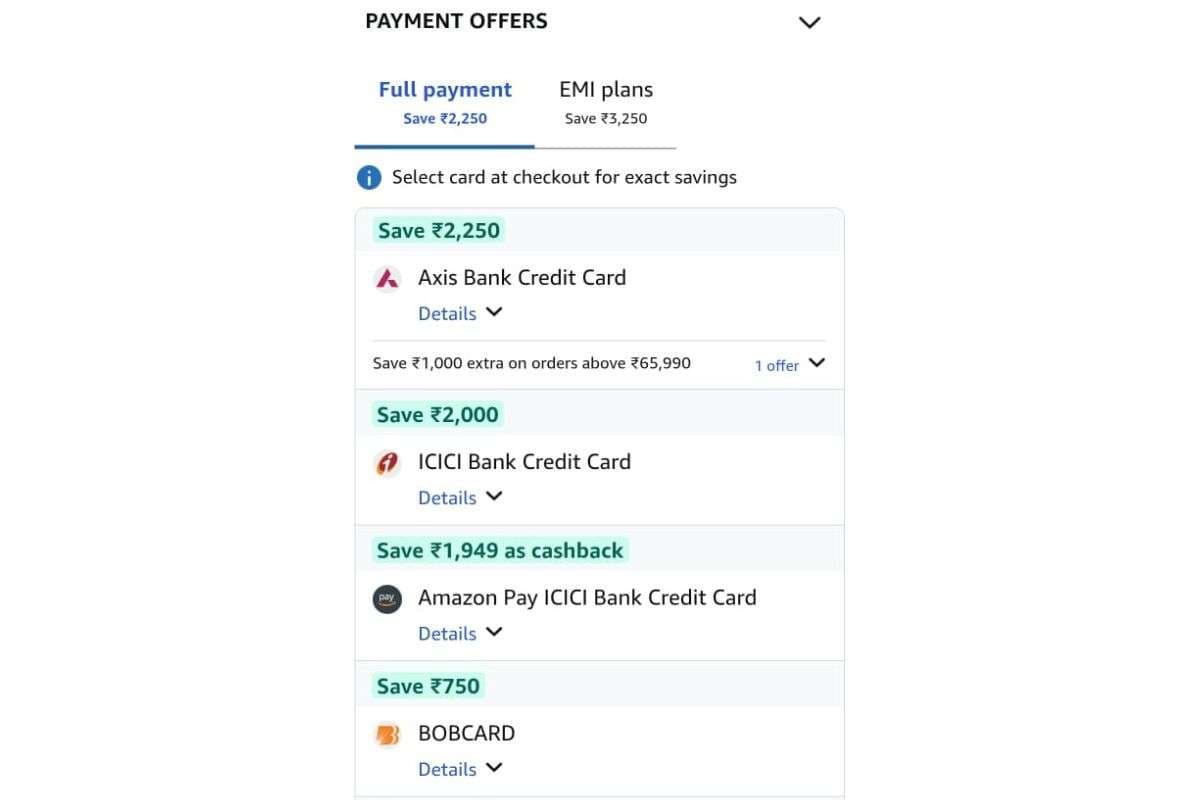Click the Save ₹2,000 badge
The width and height of the screenshot is (1200, 800).
pos(438,414)
